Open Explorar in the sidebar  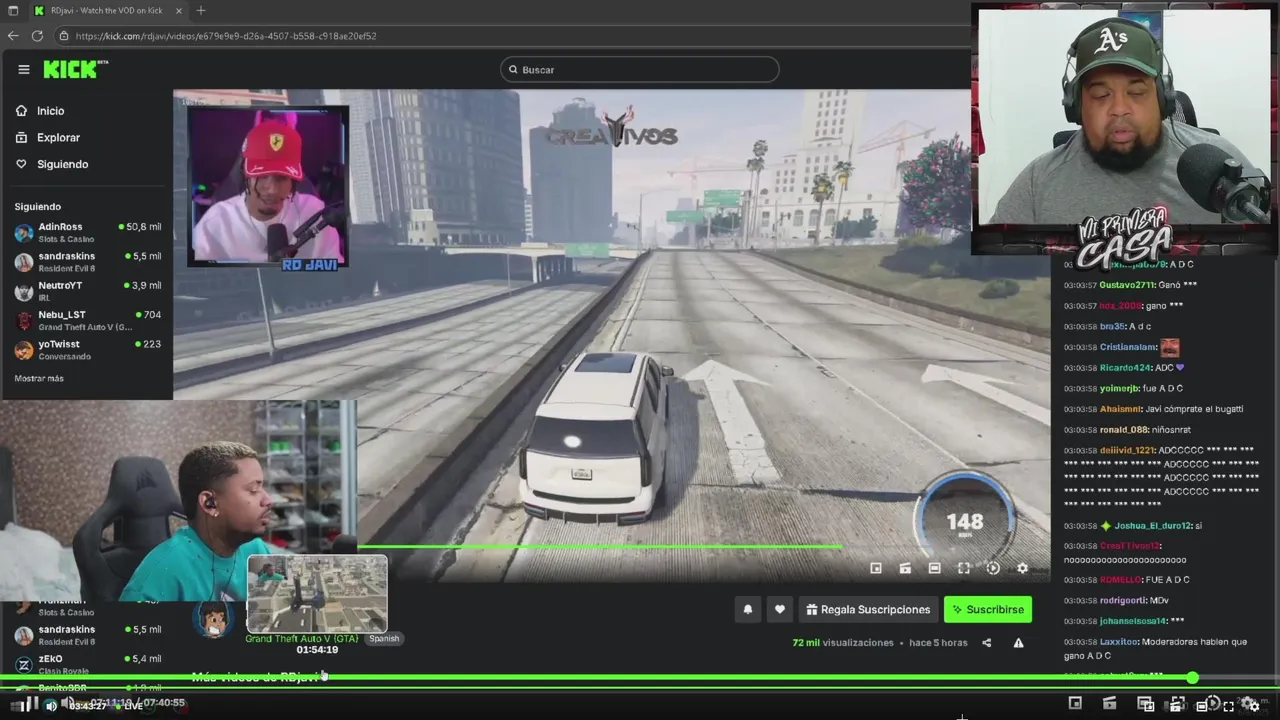(x=49, y=137)
